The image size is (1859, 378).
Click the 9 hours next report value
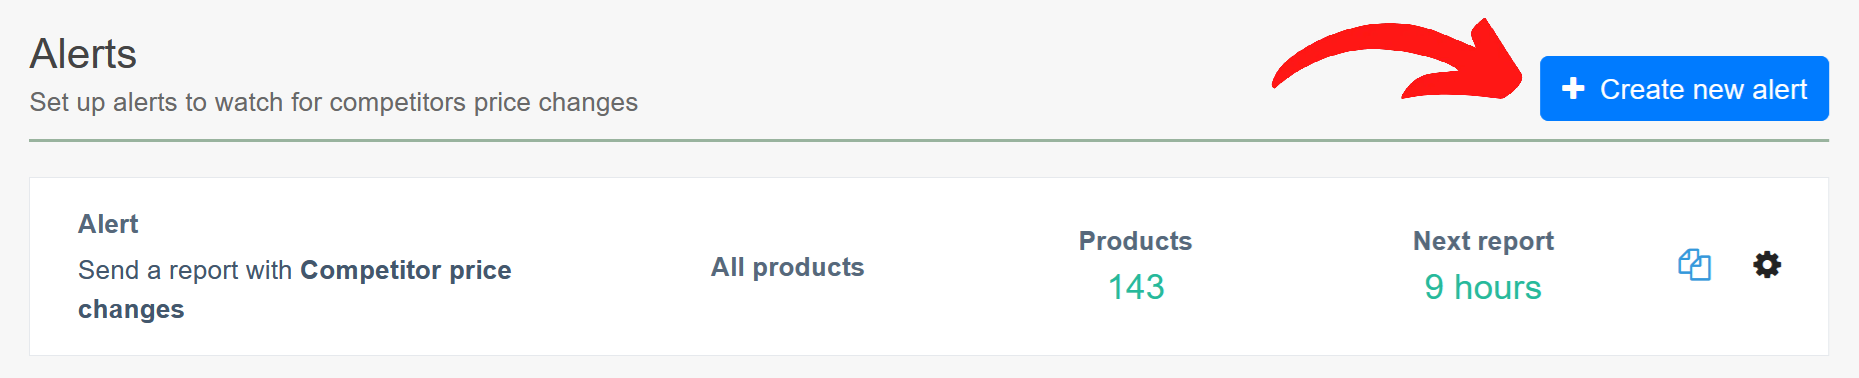point(1483,287)
